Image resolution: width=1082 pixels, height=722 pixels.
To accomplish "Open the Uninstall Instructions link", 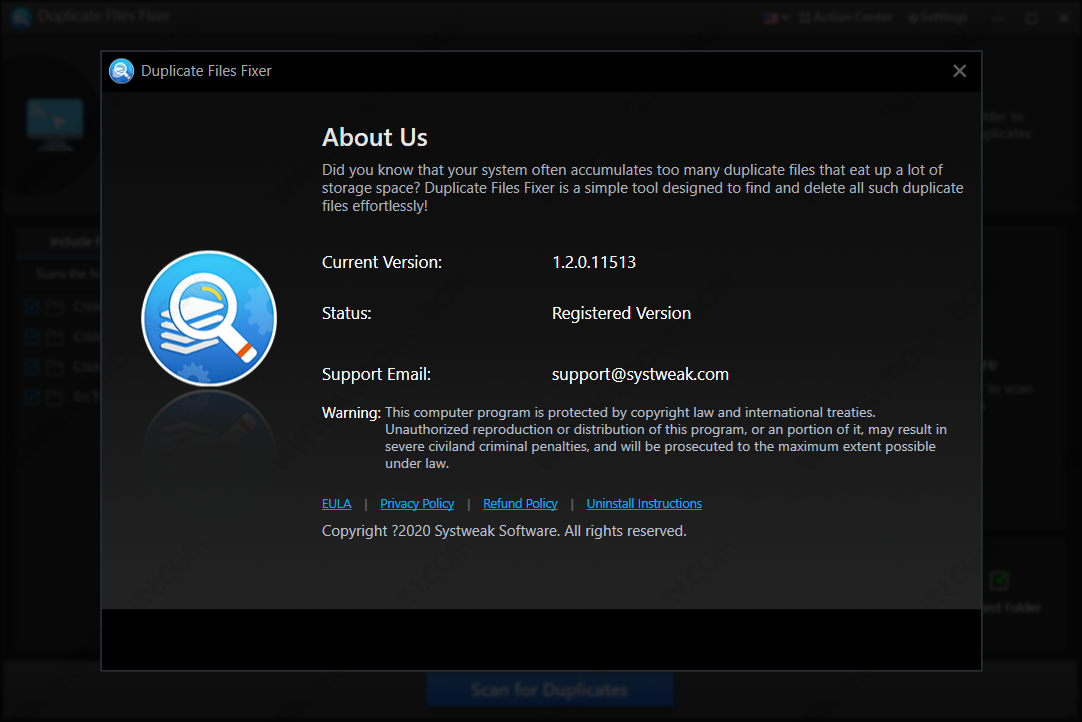I will pyautogui.click(x=644, y=504).
